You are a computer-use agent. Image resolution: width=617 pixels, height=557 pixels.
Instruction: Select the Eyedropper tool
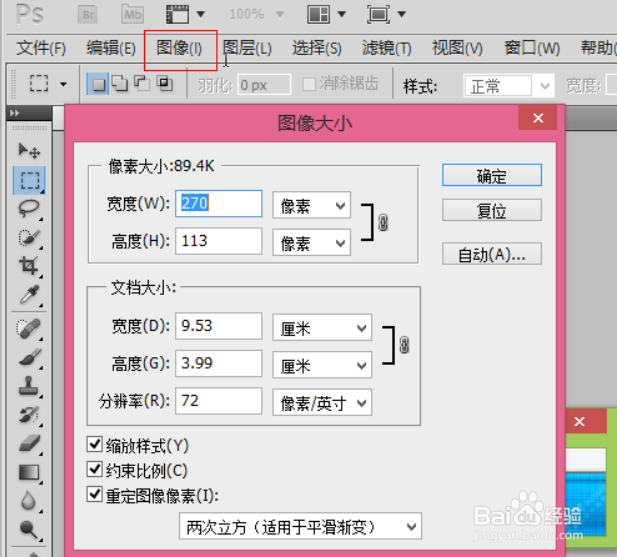(x=29, y=295)
